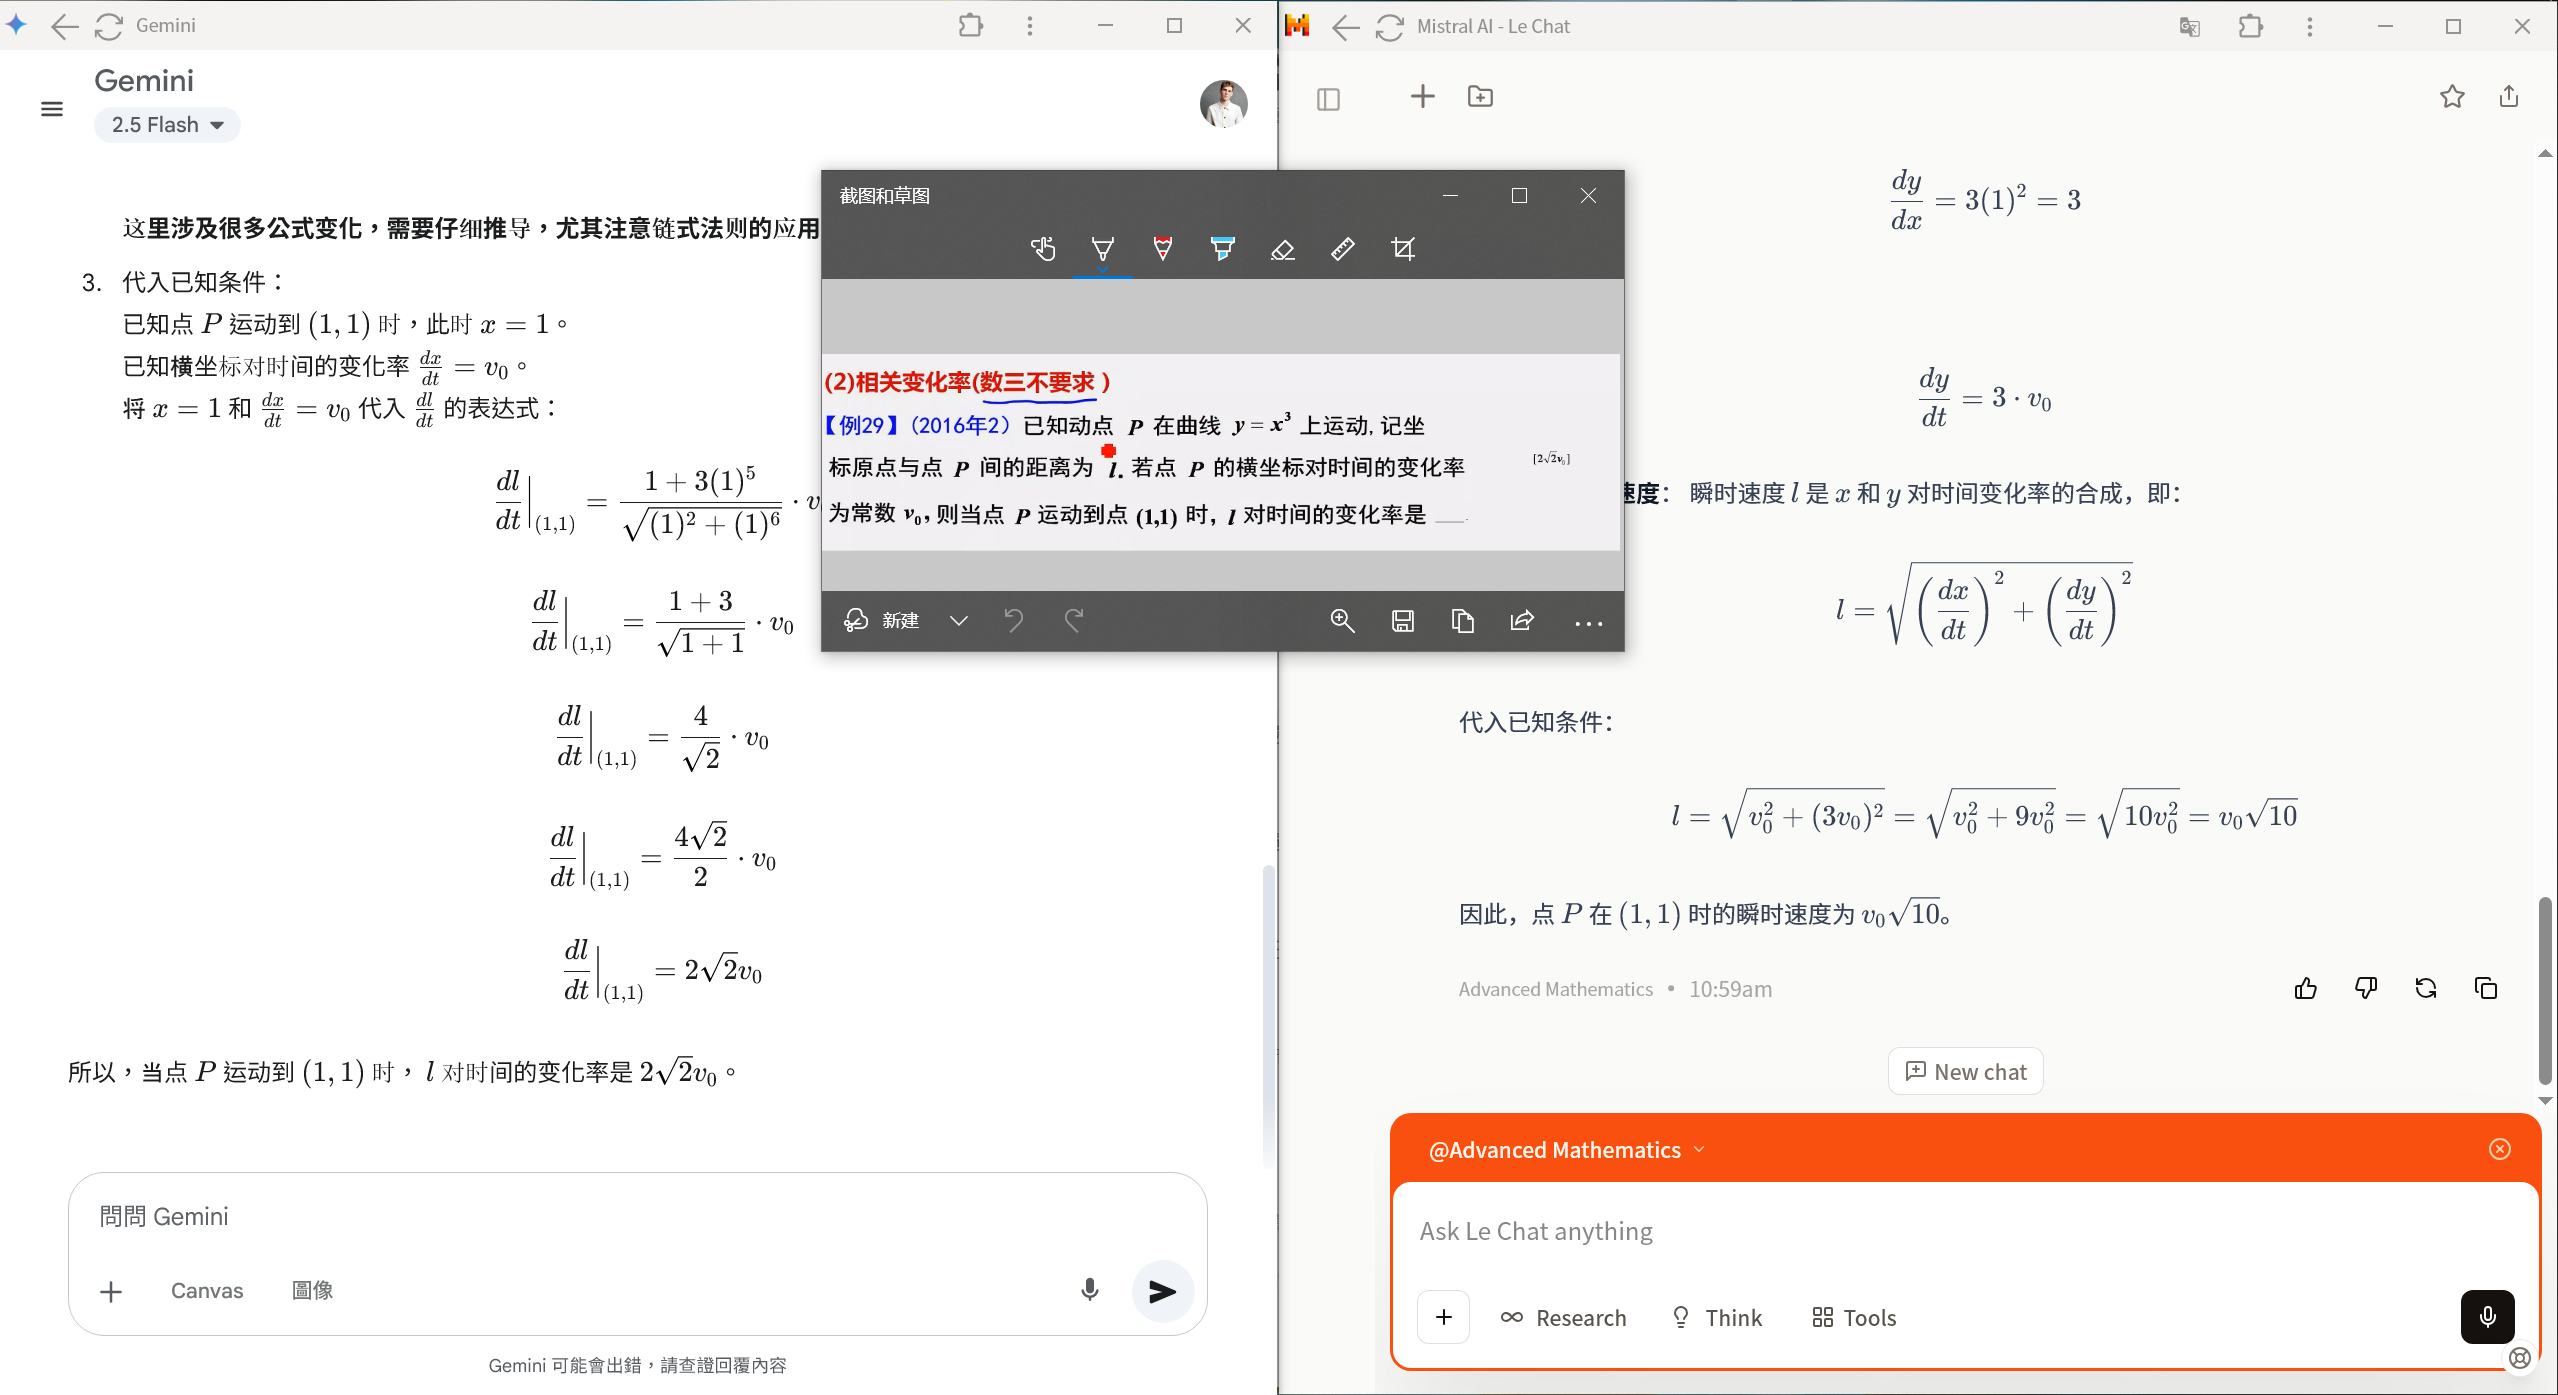The height and width of the screenshot is (1395, 2558).
Task: Select the highlighter tool
Action: (x=1222, y=249)
